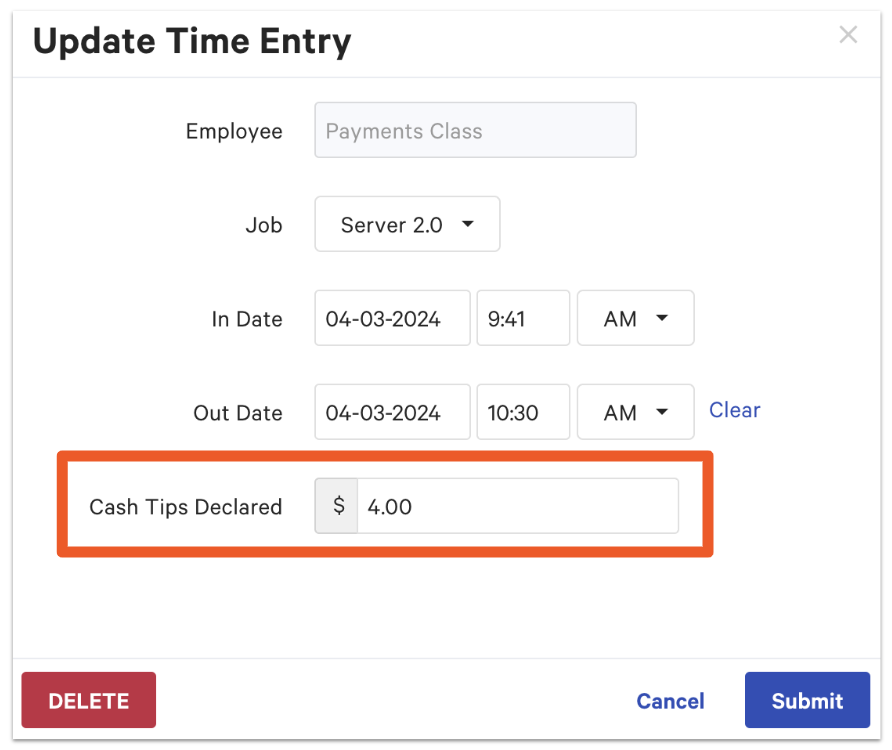
Task: Expand the In Date AM/PM dropdown
Action: tap(635, 319)
